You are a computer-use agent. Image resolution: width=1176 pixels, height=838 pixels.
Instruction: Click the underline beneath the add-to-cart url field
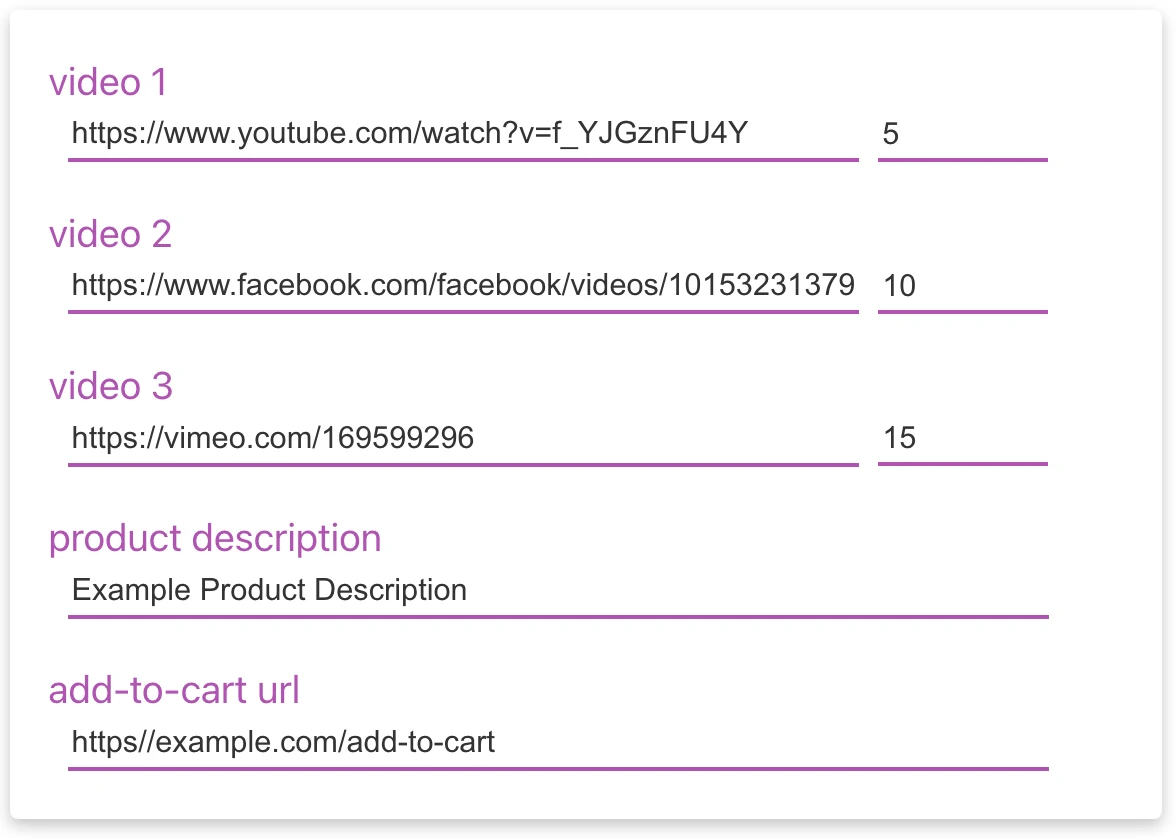click(x=557, y=769)
